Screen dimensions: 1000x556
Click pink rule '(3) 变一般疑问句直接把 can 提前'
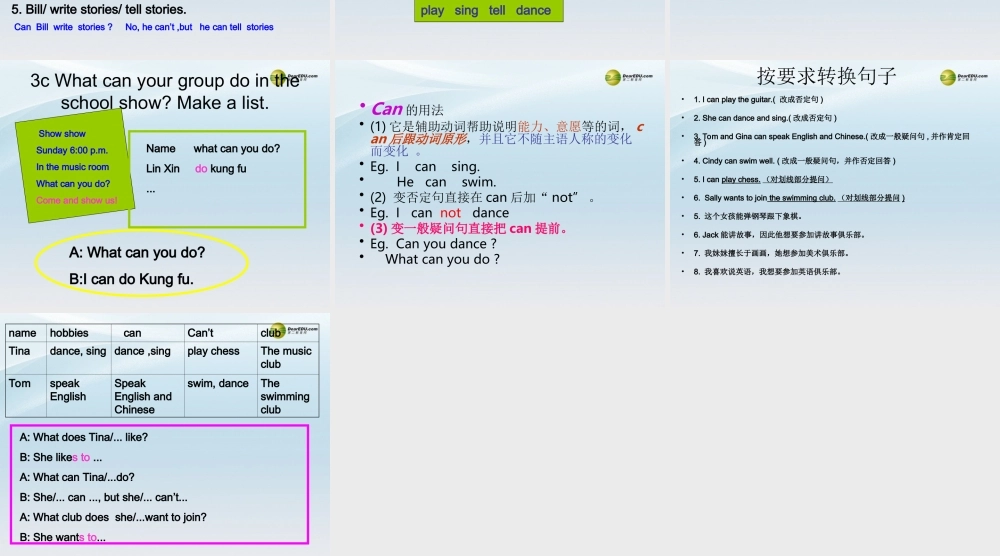(469, 228)
